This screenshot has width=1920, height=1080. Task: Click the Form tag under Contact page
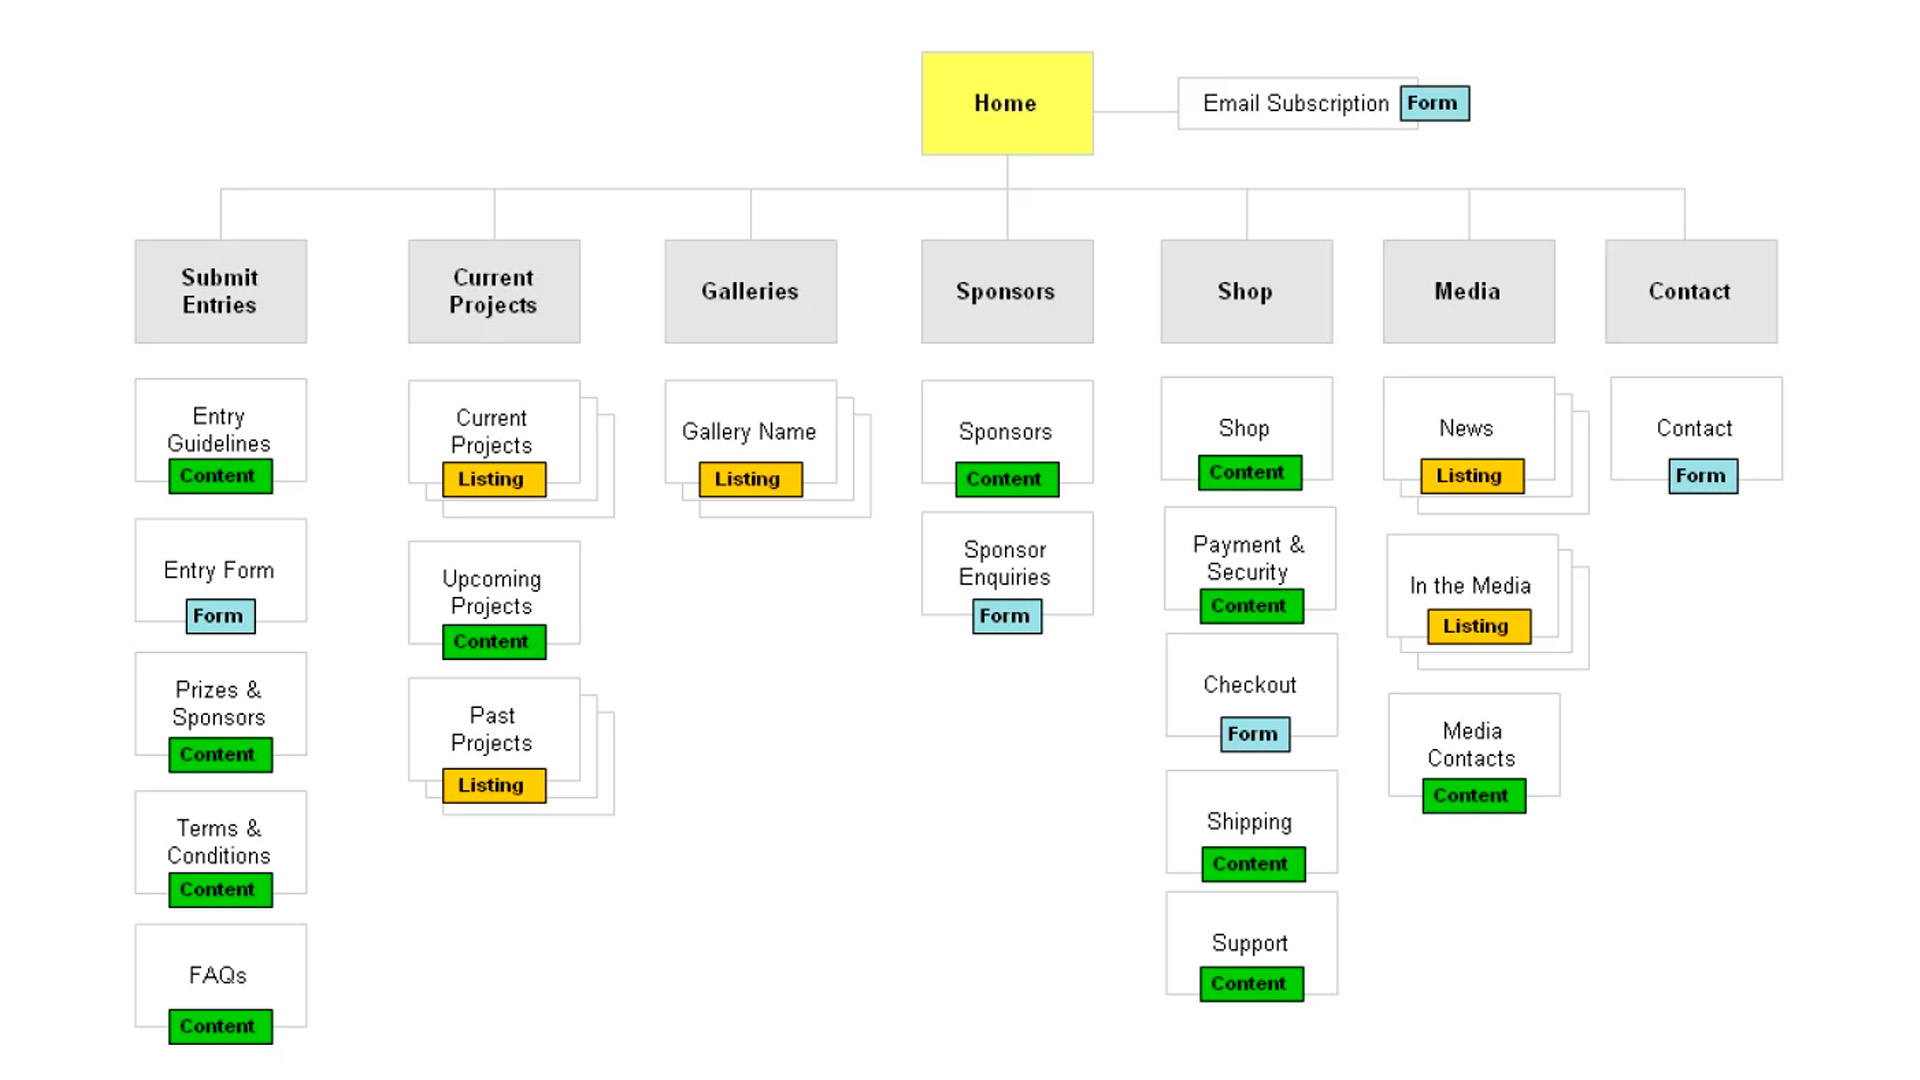click(1702, 476)
